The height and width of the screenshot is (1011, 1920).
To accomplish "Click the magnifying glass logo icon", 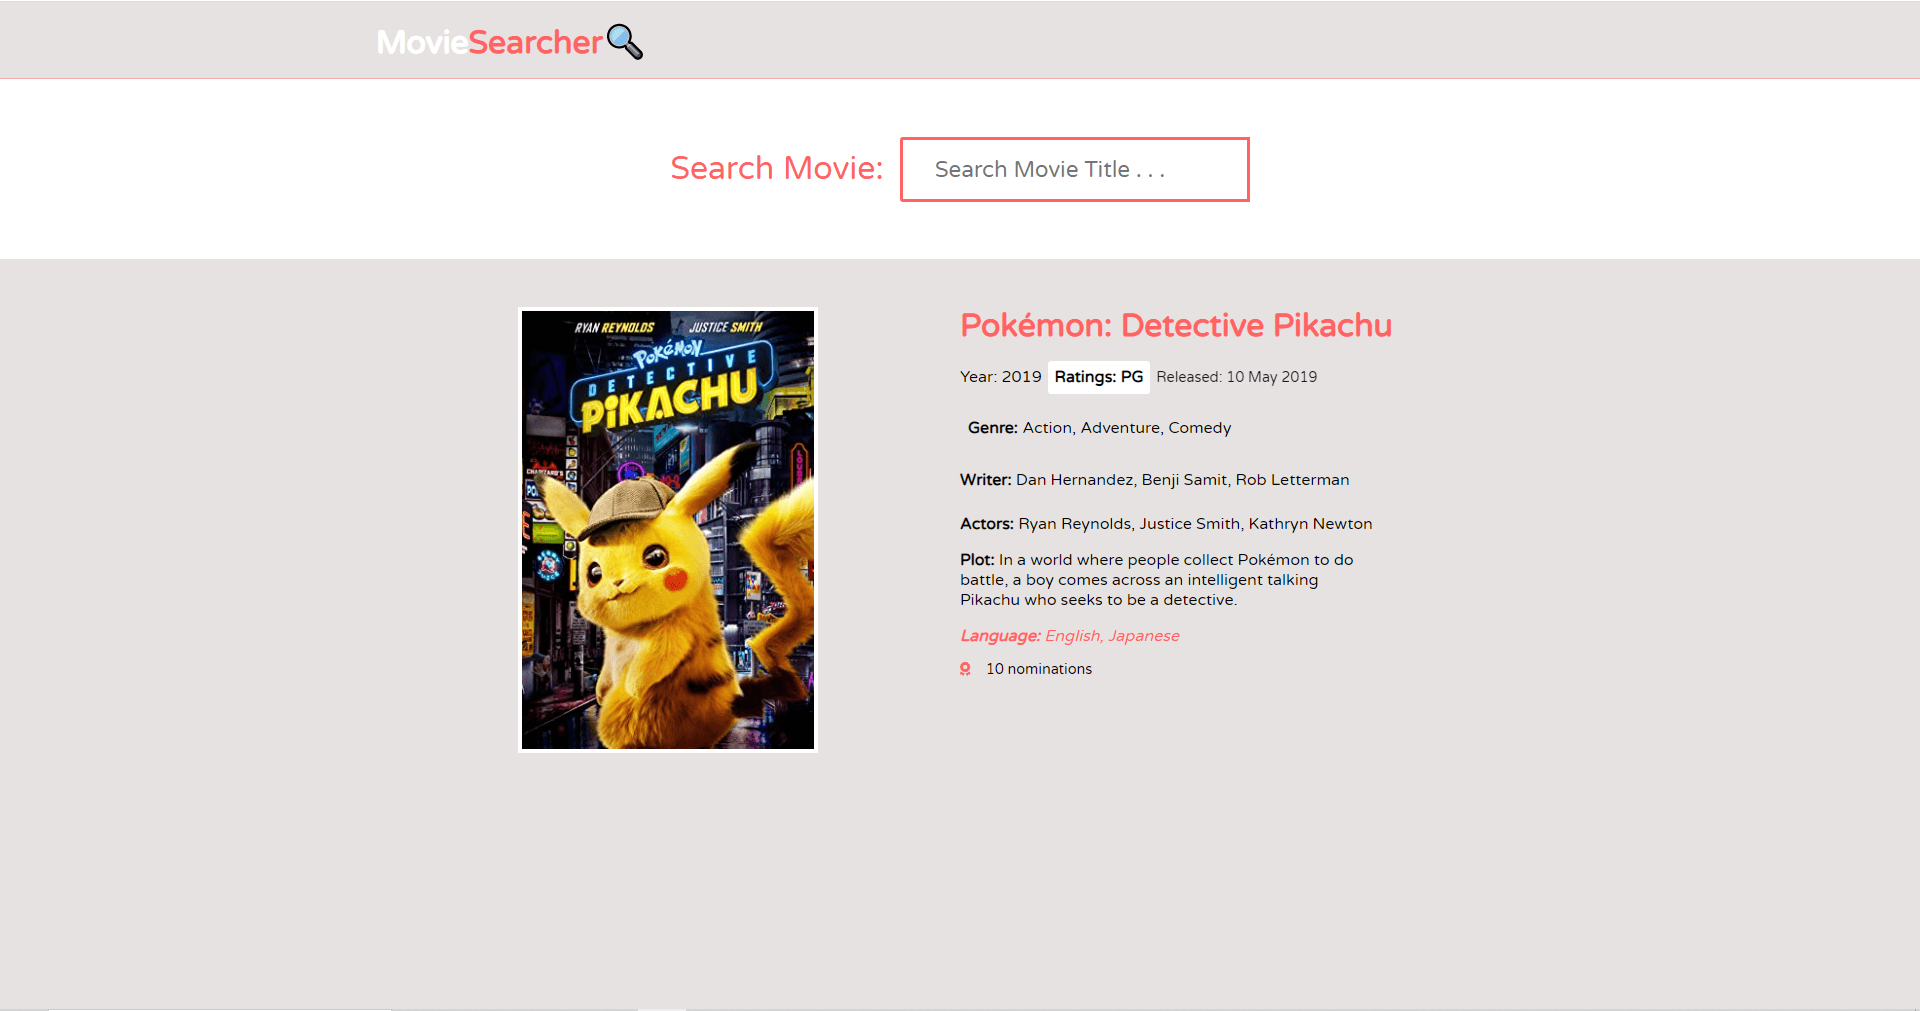I will point(625,42).
